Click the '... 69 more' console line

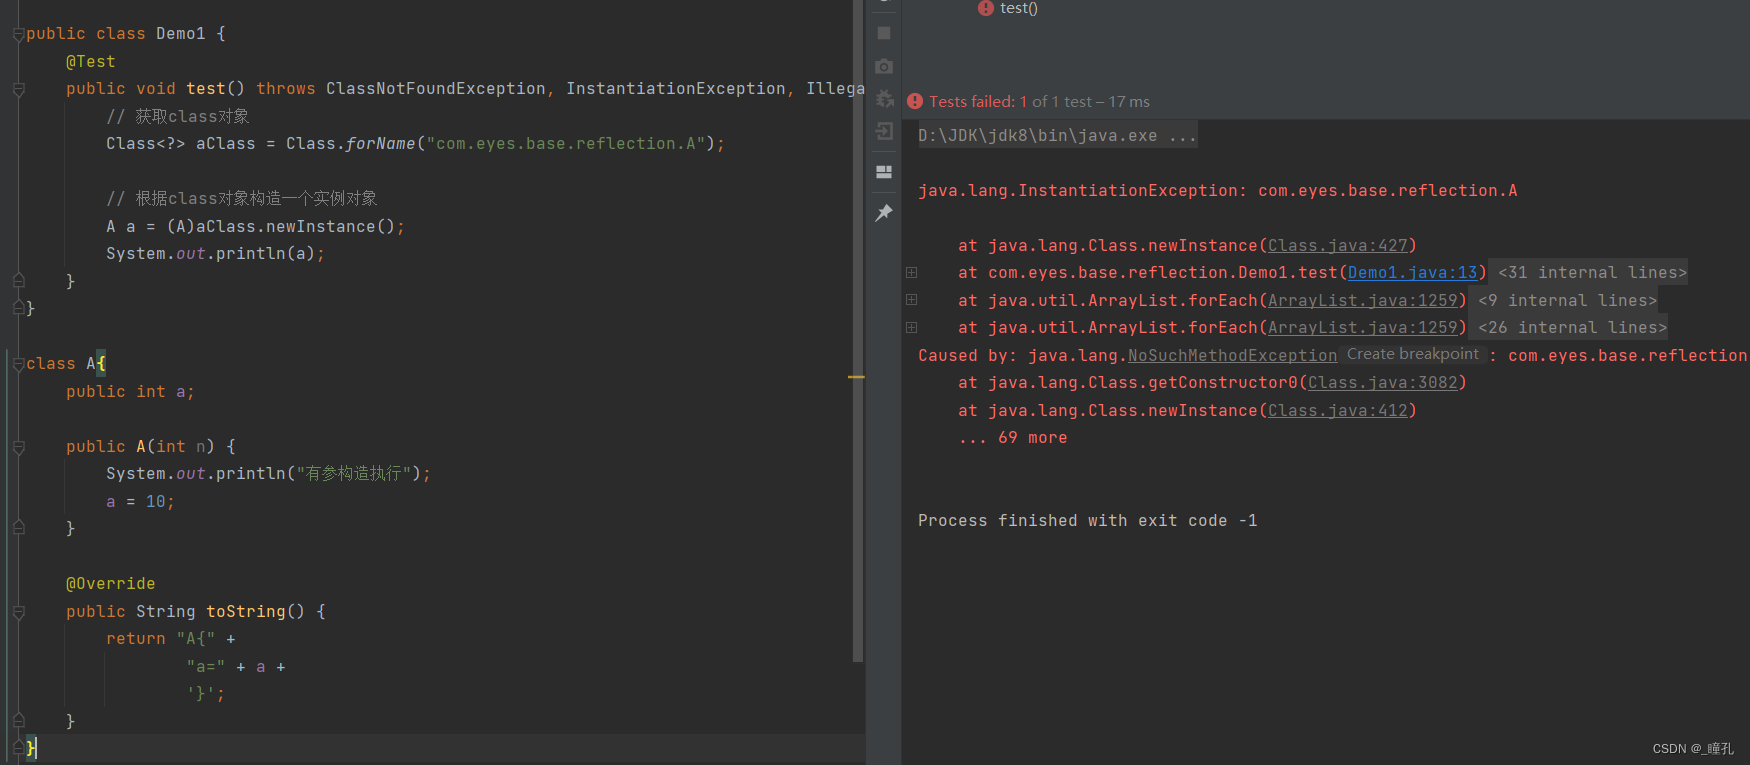click(1012, 437)
